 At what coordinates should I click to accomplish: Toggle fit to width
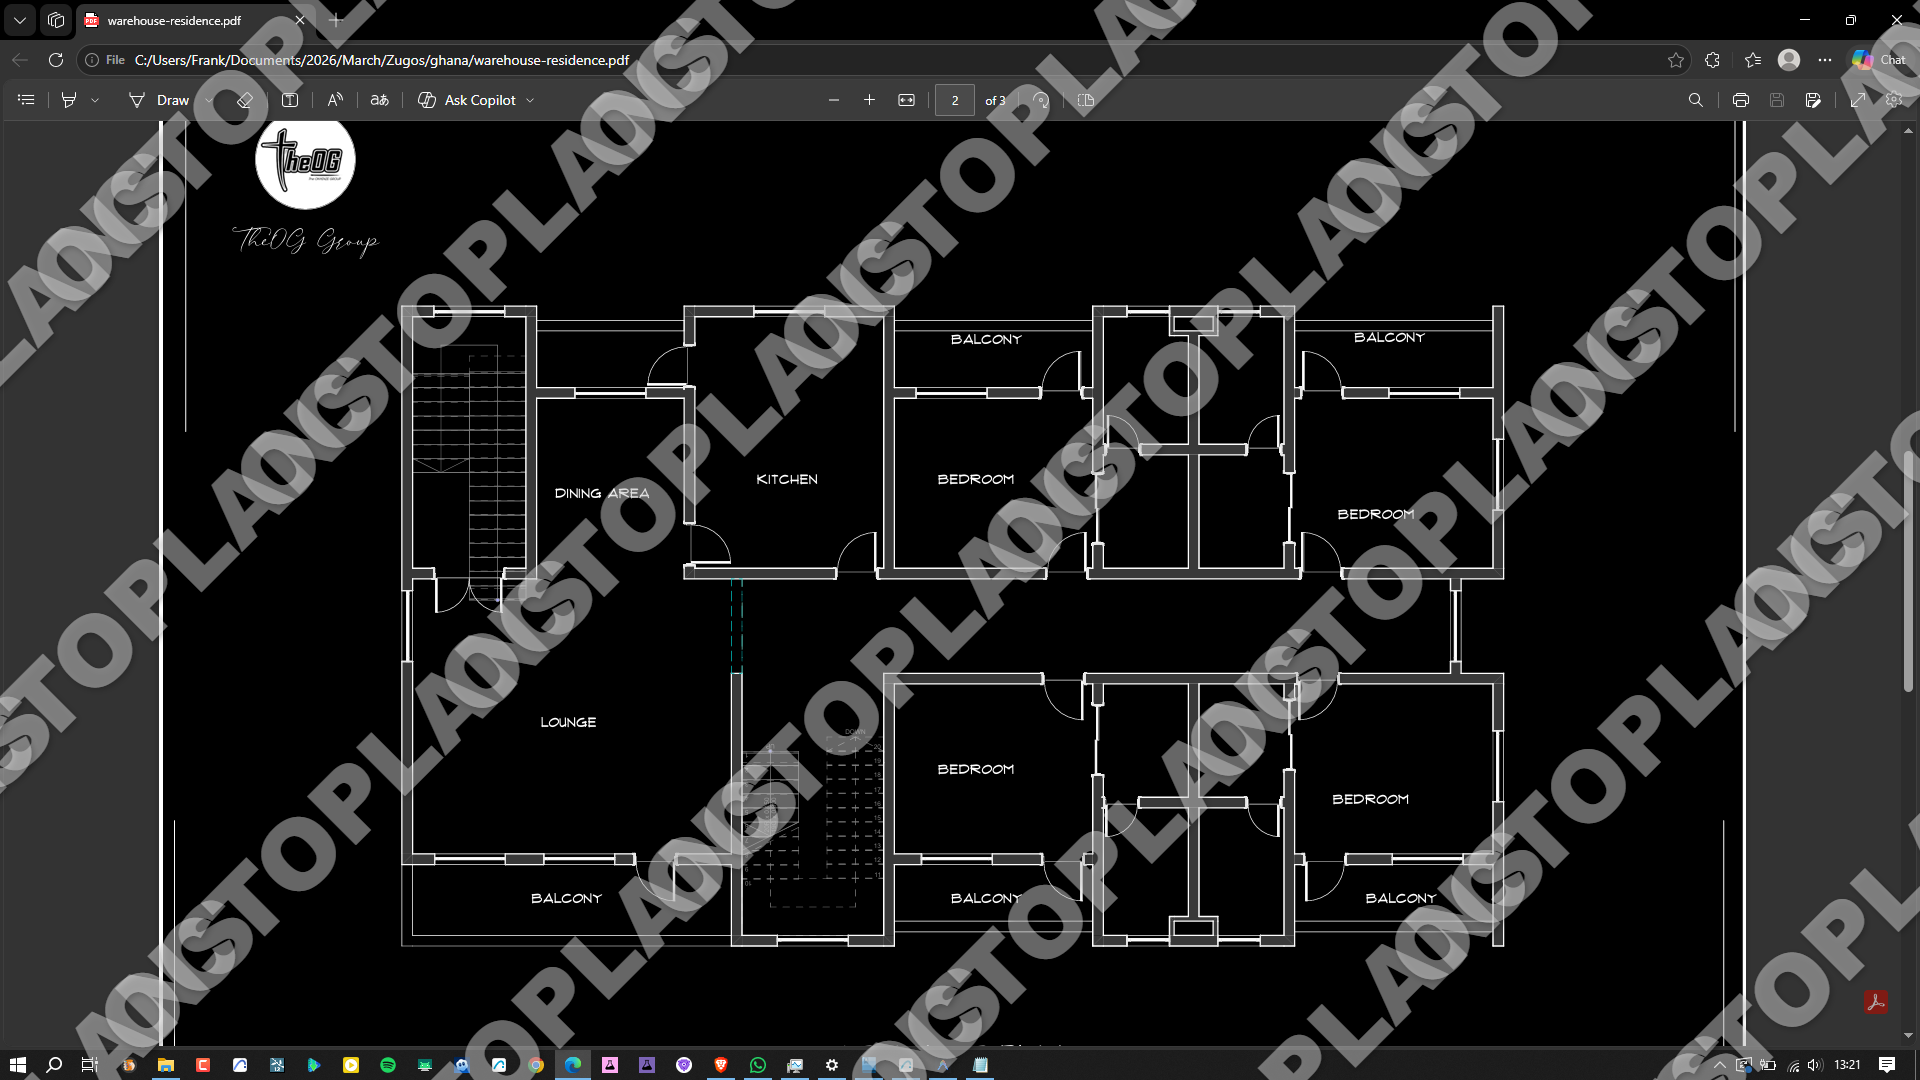coord(907,100)
